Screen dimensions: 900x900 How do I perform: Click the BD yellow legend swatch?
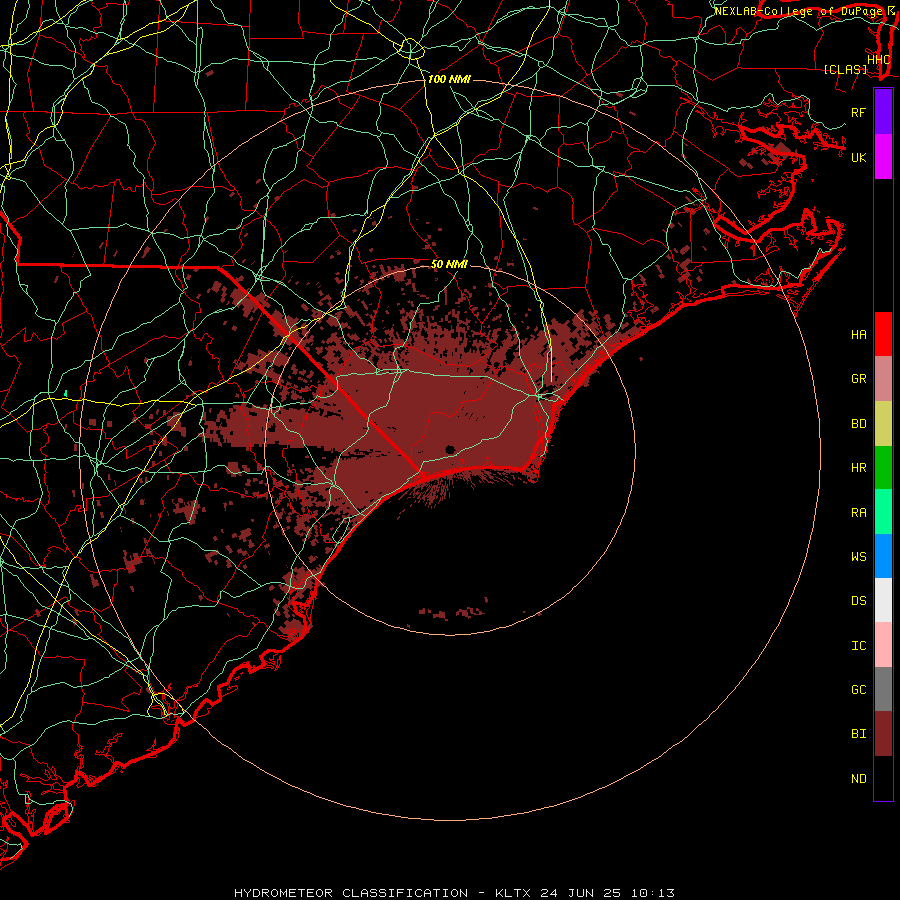pos(883,423)
